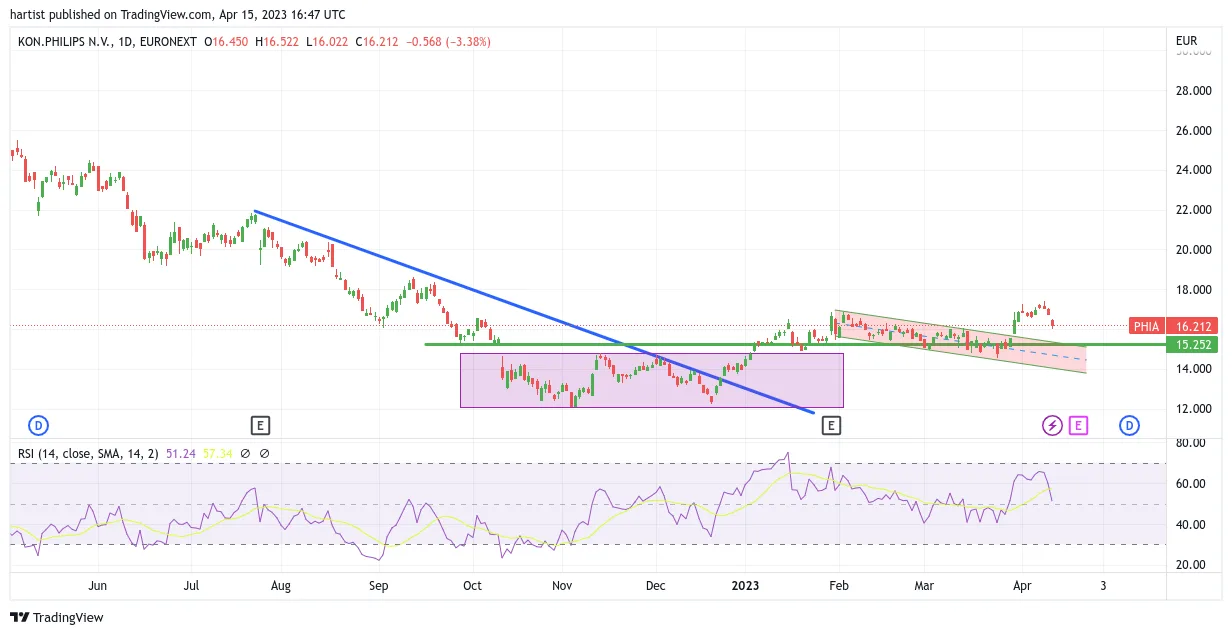This screenshot has width=1232, height=635.
Task: Click the TradingView logo at bottom left
Action: [x=56, y=617]
